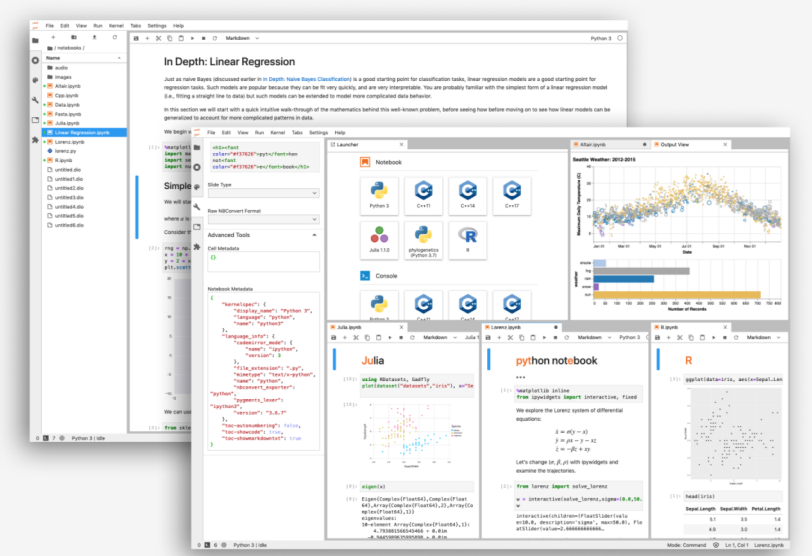Switch to the Launcher tab
Viewport: 812px width, 556px height.
pos(367,144)
